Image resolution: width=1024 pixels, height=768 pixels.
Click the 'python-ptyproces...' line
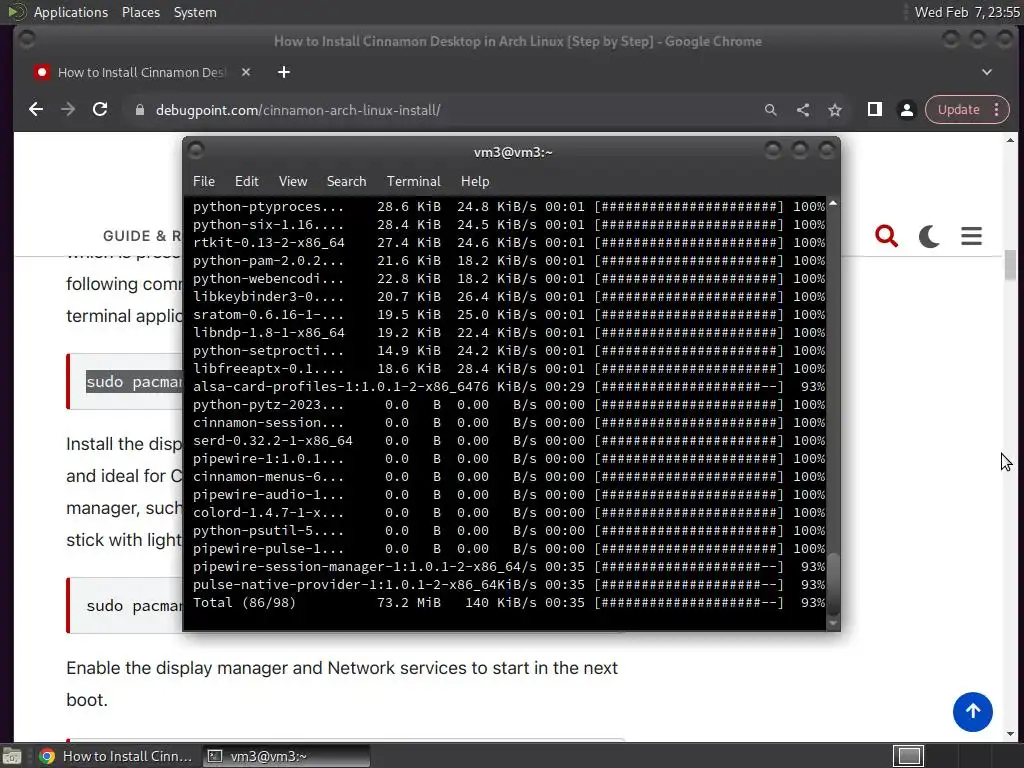pos(509,206)
